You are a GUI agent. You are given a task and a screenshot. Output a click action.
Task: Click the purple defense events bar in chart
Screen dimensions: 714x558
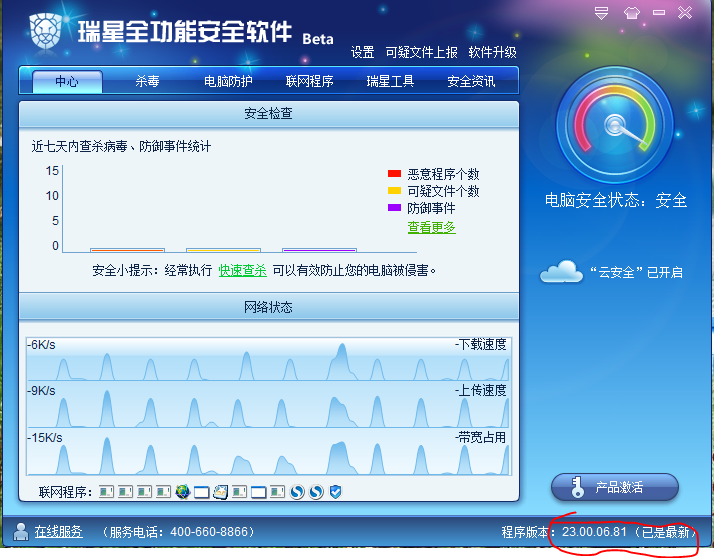(319, 250)
